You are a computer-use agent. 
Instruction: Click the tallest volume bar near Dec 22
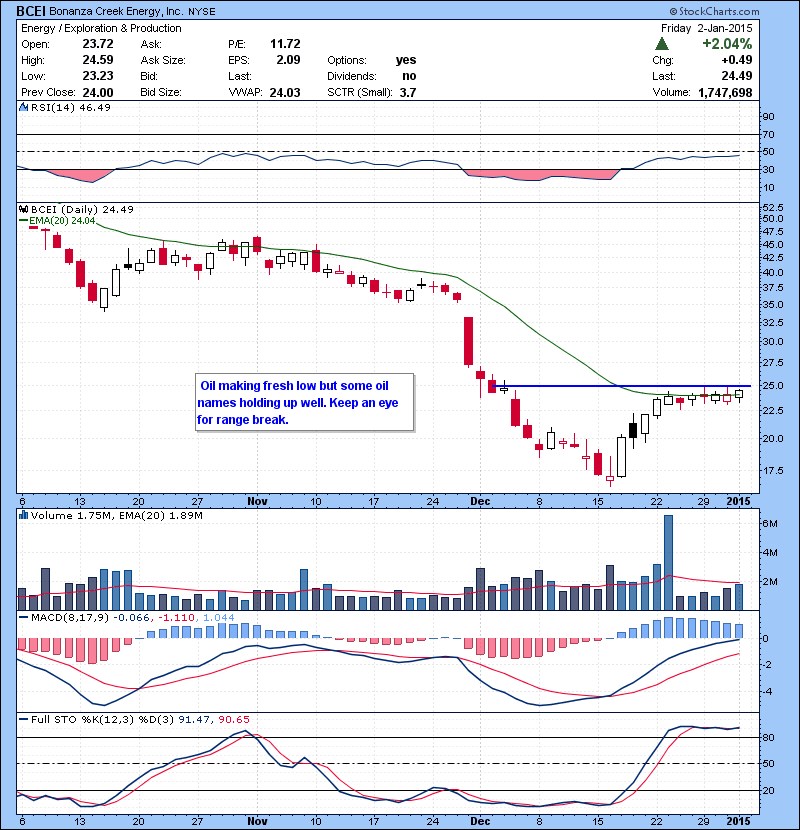coord(668,563)
